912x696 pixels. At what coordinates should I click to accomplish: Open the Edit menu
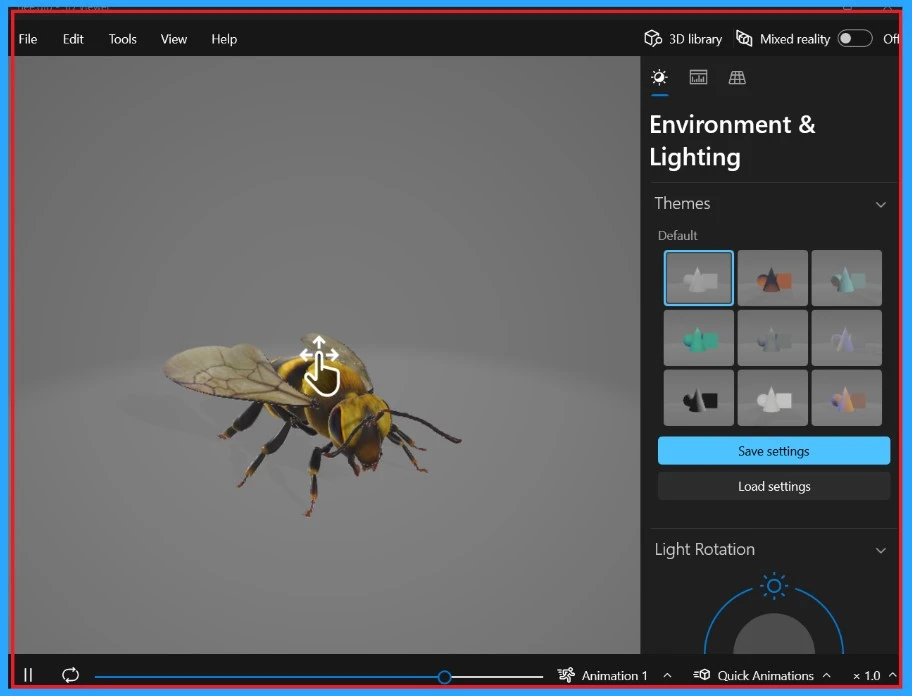[73, 39]
